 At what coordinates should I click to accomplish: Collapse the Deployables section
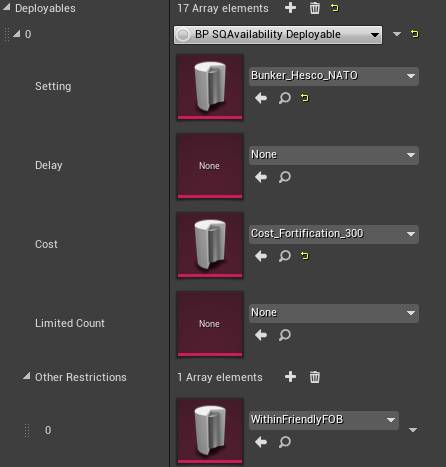point(6,7)
